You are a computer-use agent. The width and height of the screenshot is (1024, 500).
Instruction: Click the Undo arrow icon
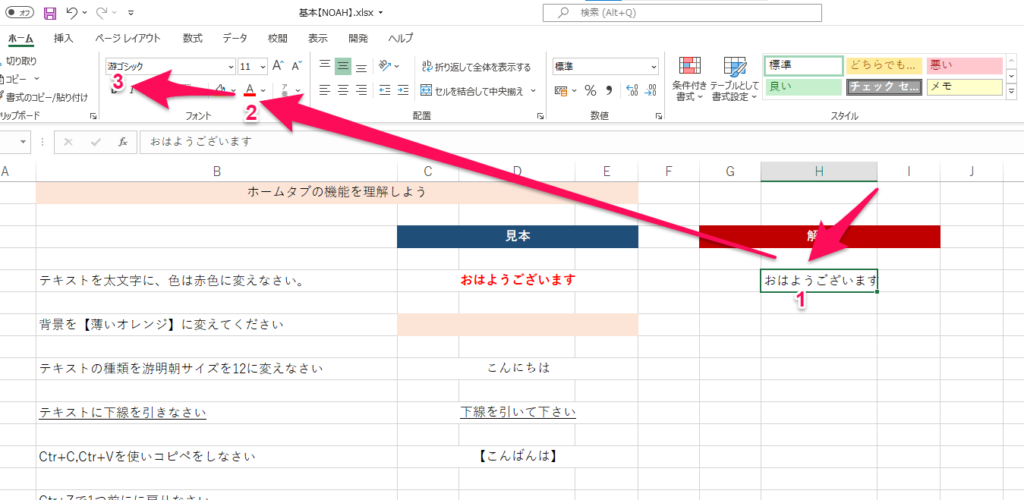point(71,14)
